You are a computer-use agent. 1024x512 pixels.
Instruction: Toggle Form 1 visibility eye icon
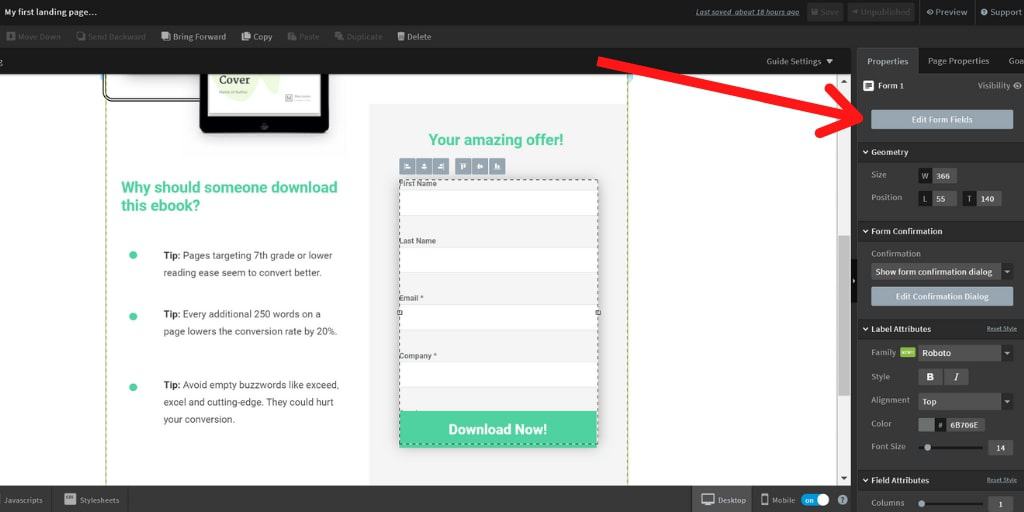1017,86
